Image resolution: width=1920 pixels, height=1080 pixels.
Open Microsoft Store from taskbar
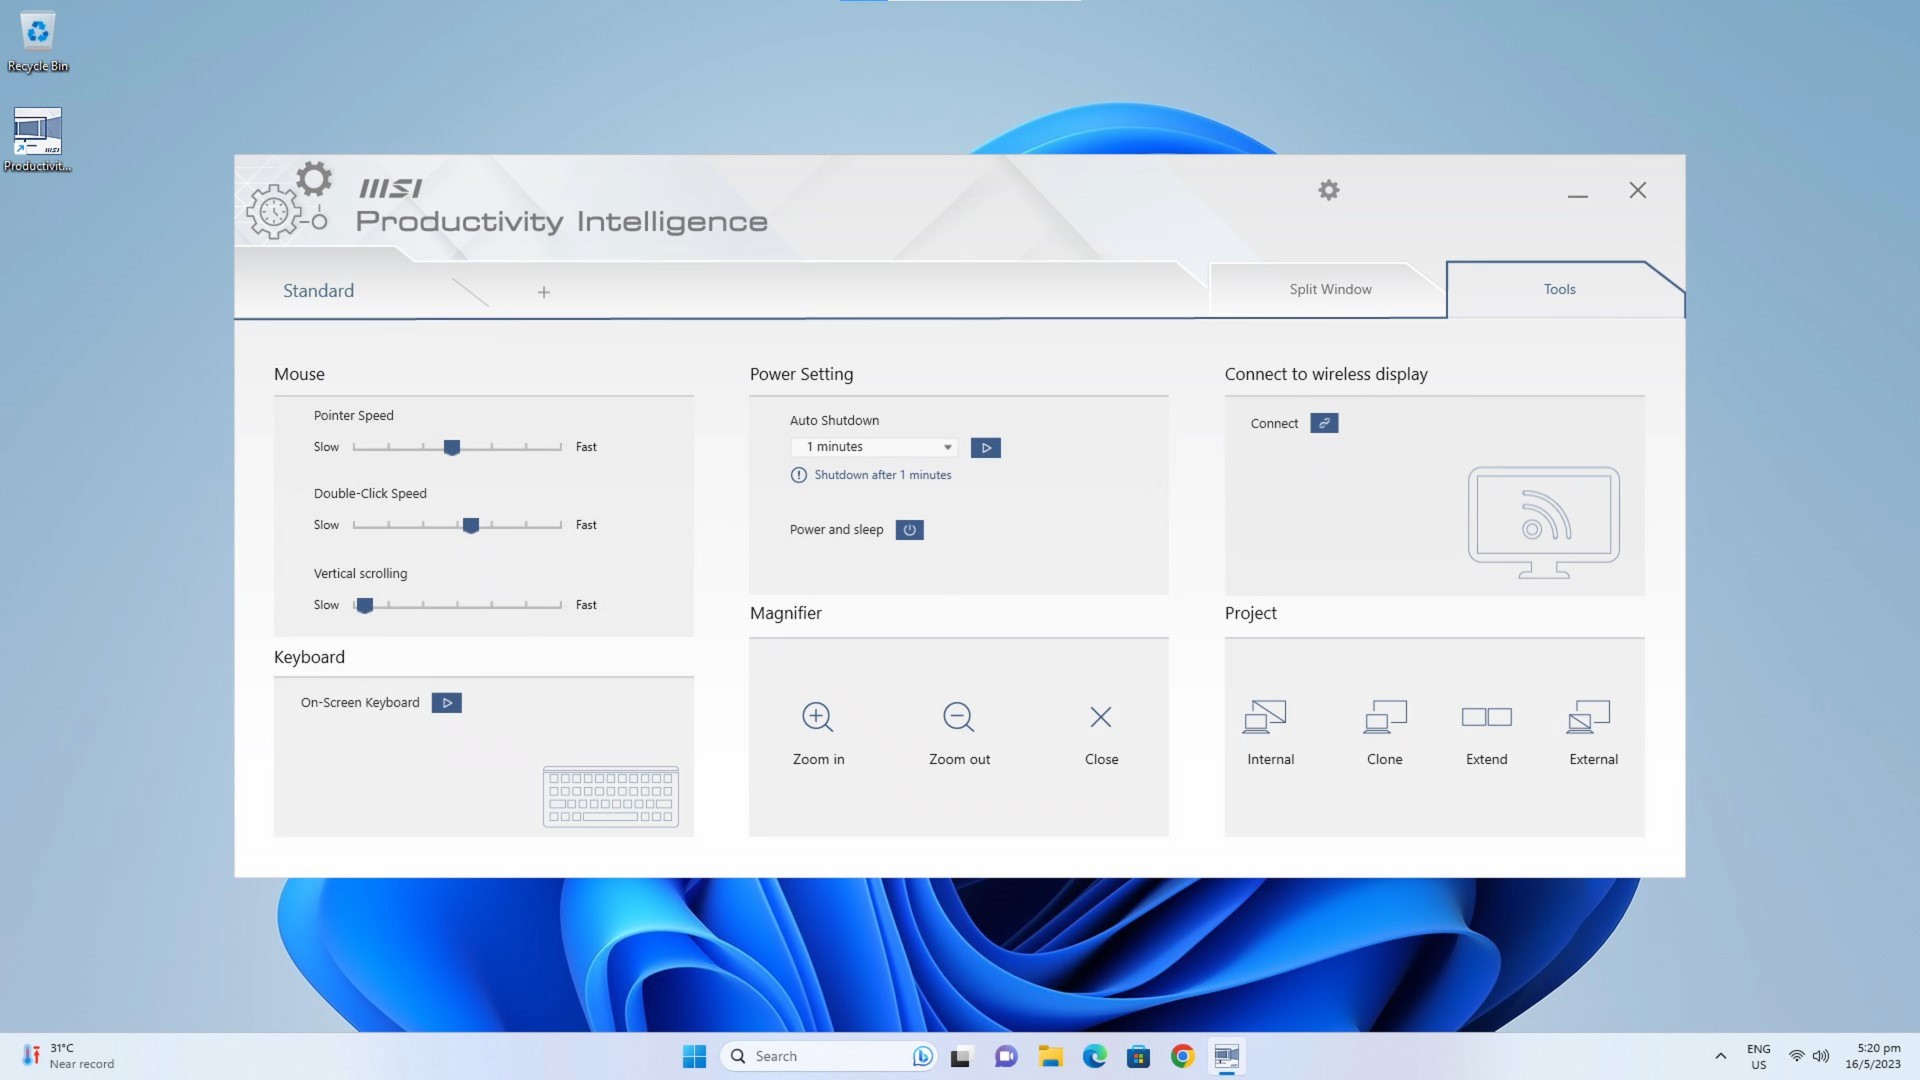point(1138,1056)
